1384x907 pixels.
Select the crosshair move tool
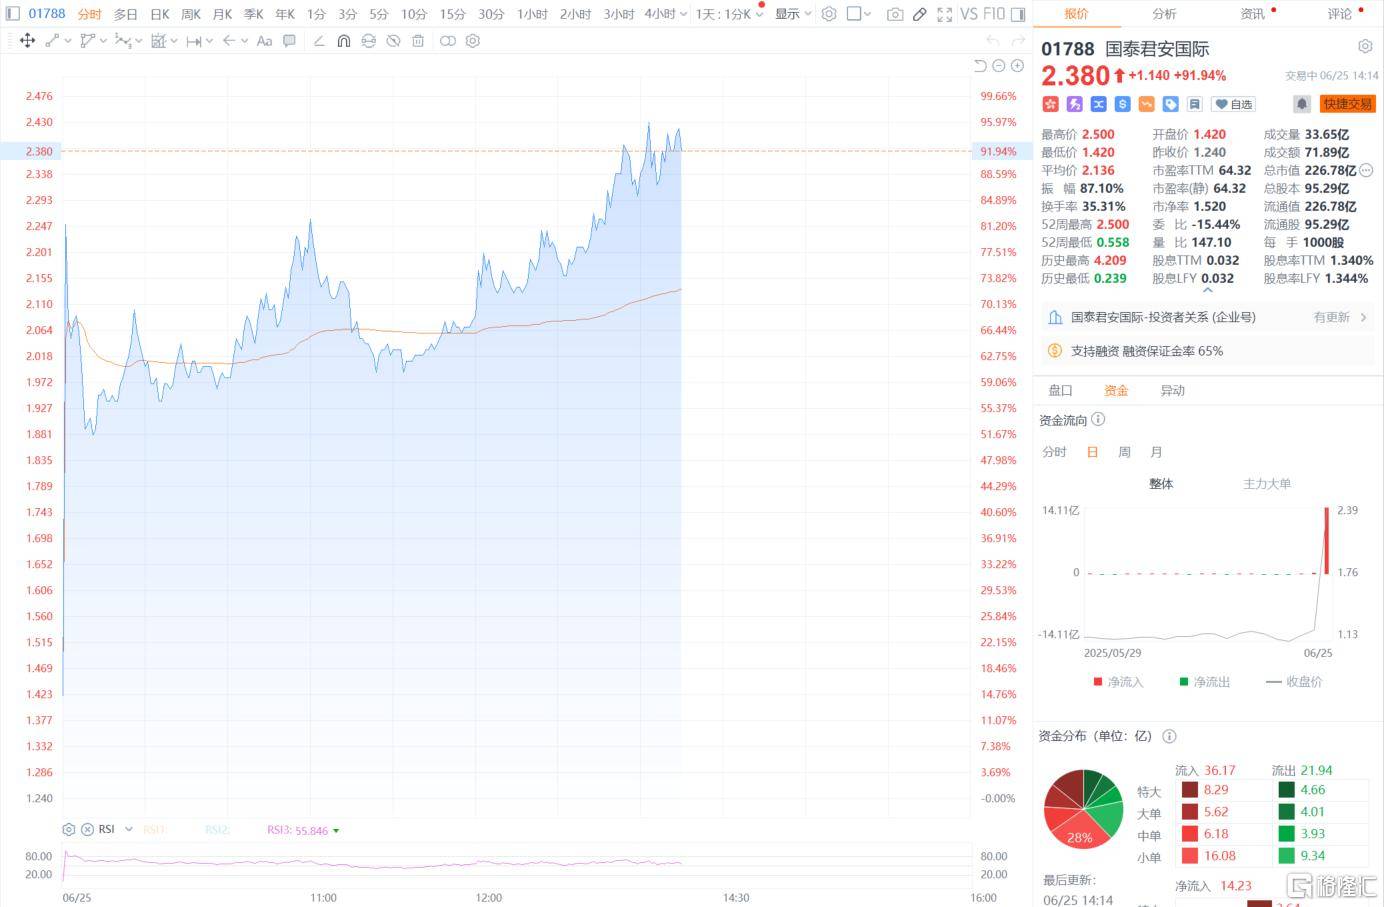pos(27,40)
